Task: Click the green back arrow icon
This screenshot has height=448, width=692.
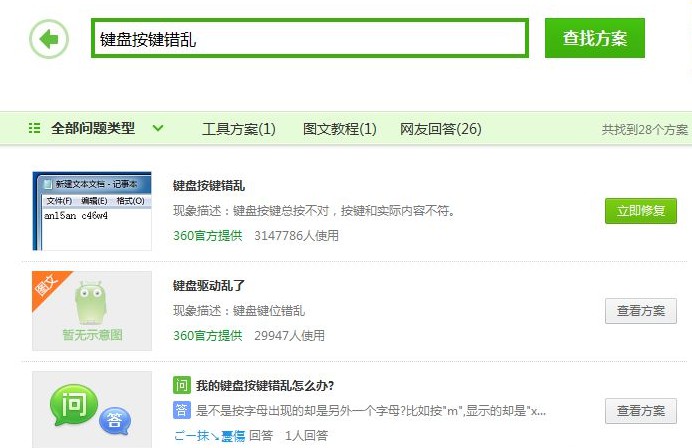Action: pyautogui.click(x=49, y=39)
